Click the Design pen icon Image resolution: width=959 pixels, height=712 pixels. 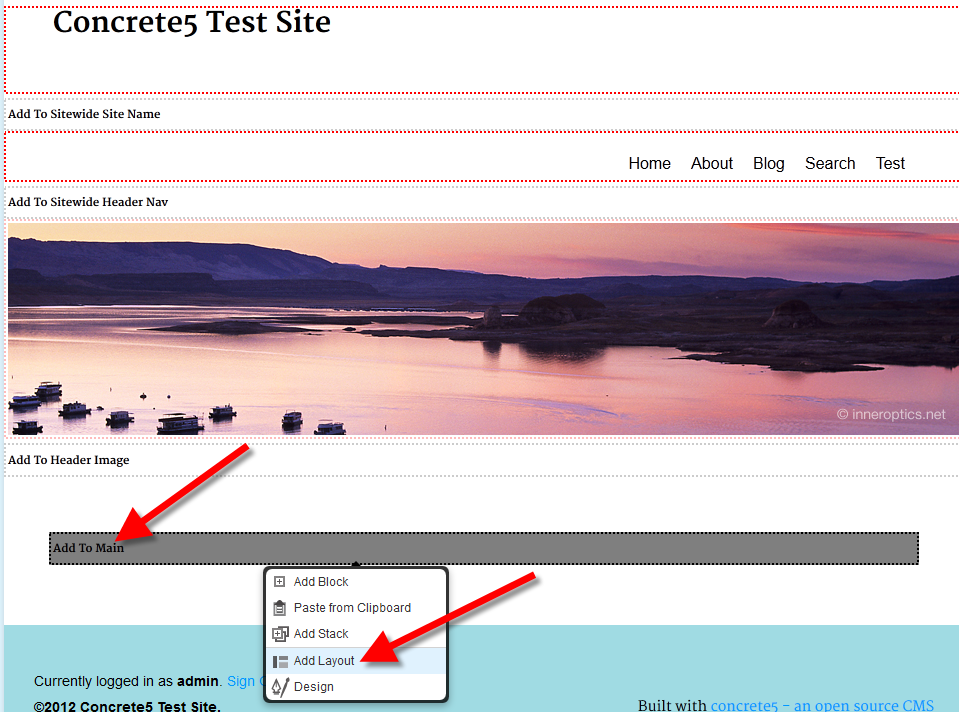(x=280, y=687)
